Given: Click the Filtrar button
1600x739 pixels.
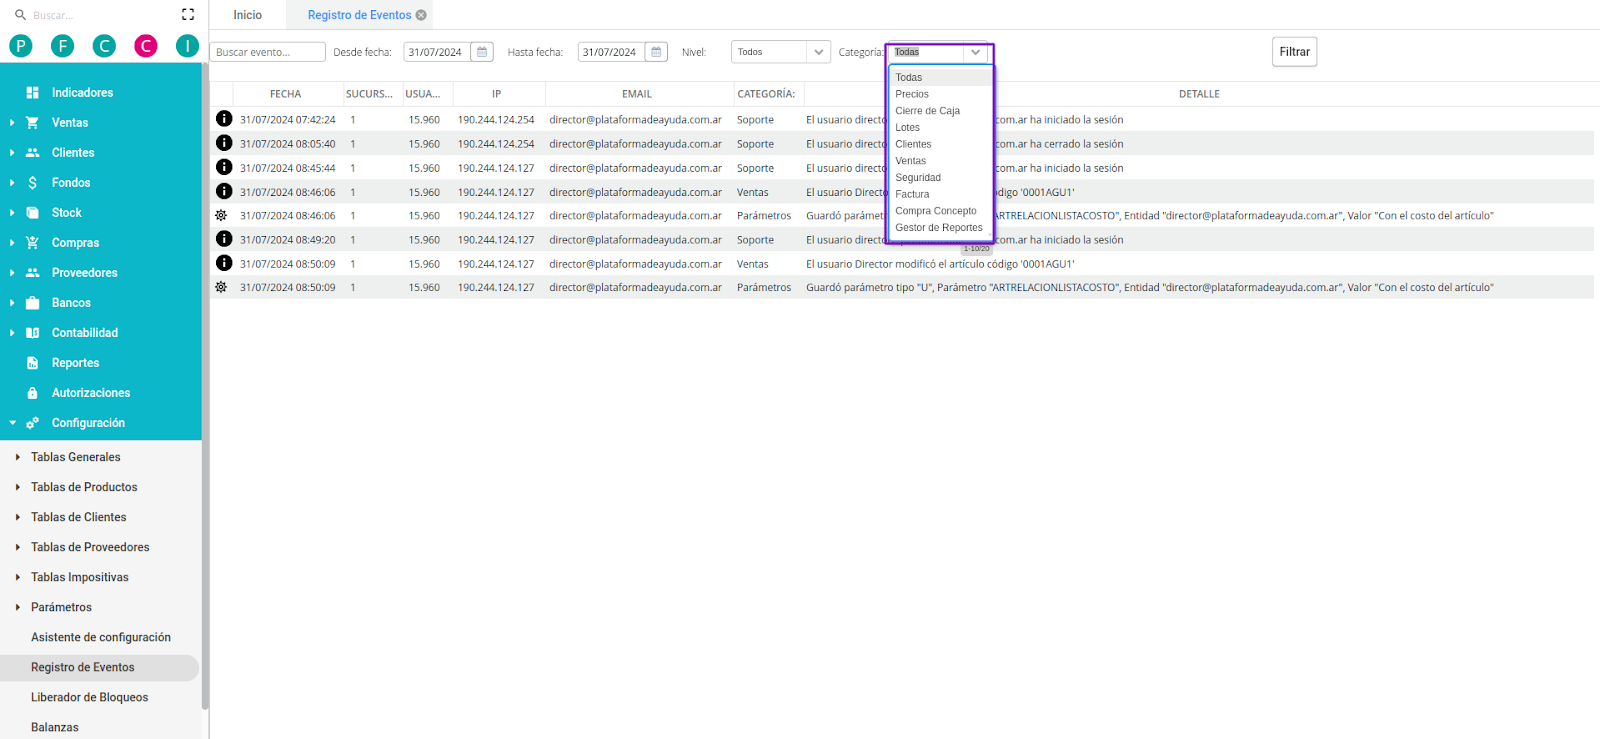Looking at the screenshot, I should pos(1294,52).
